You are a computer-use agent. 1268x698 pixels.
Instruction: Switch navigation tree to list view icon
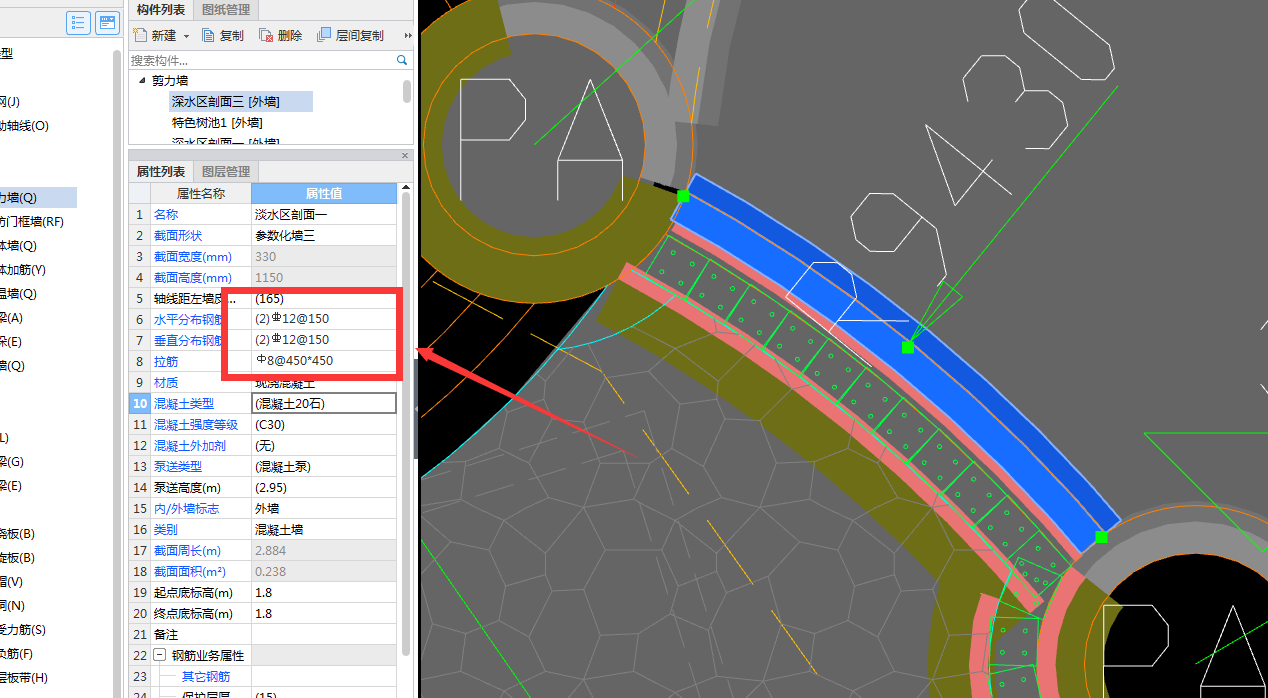[x=79, y=23]
